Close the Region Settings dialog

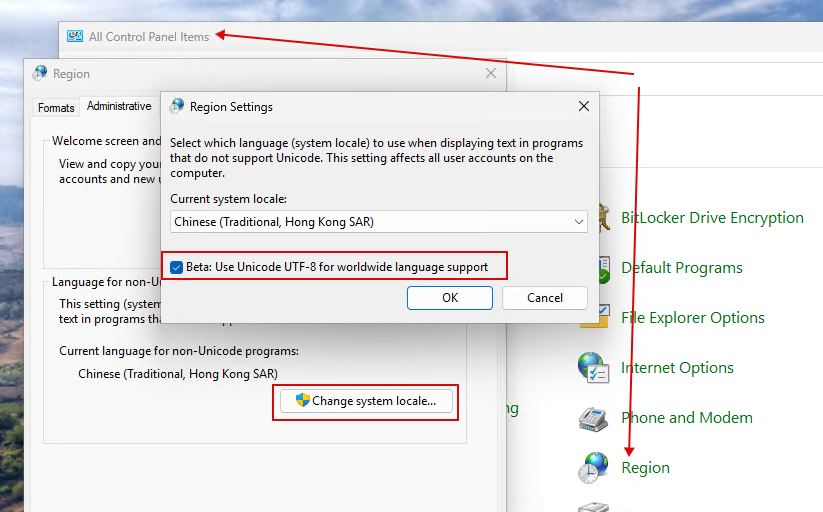(584, 106)
